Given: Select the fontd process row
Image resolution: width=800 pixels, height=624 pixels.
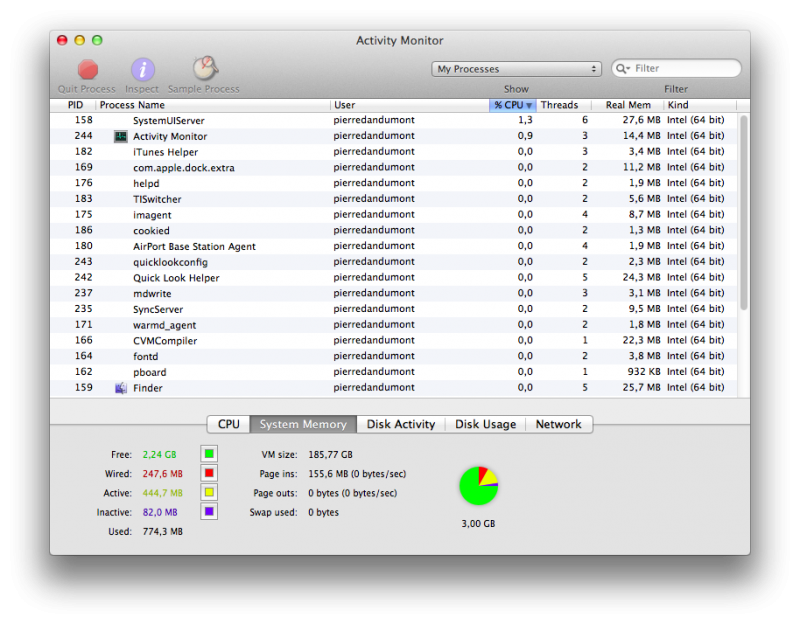Looking at the screenshot, I should 394,356.
